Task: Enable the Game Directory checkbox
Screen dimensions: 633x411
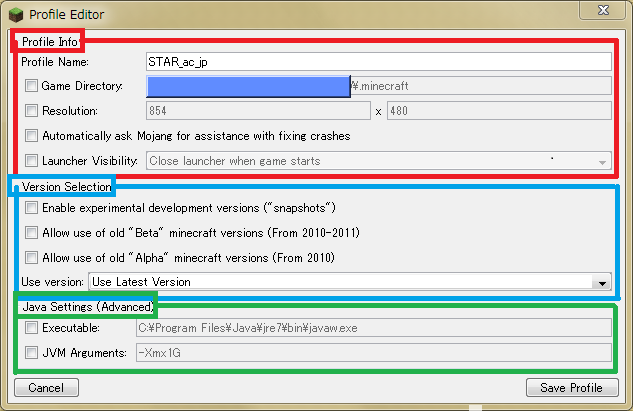Action: pyautogui.click(x=32, y=86)
